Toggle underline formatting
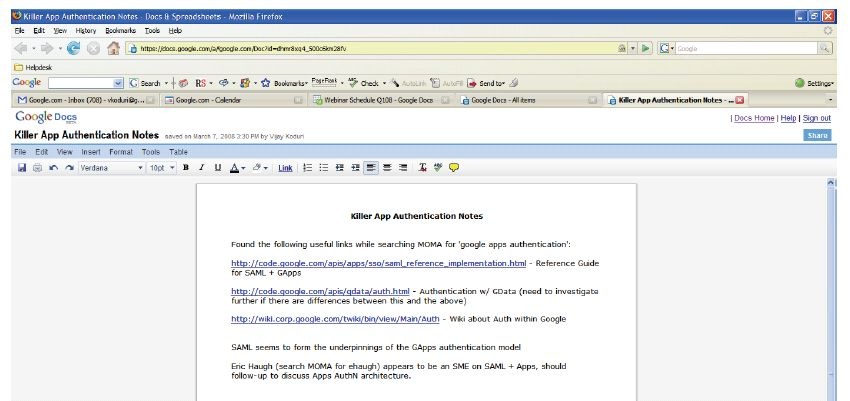The width and height of the screenshot is (850, 401). pyautogui.click(x=218, y=168)
